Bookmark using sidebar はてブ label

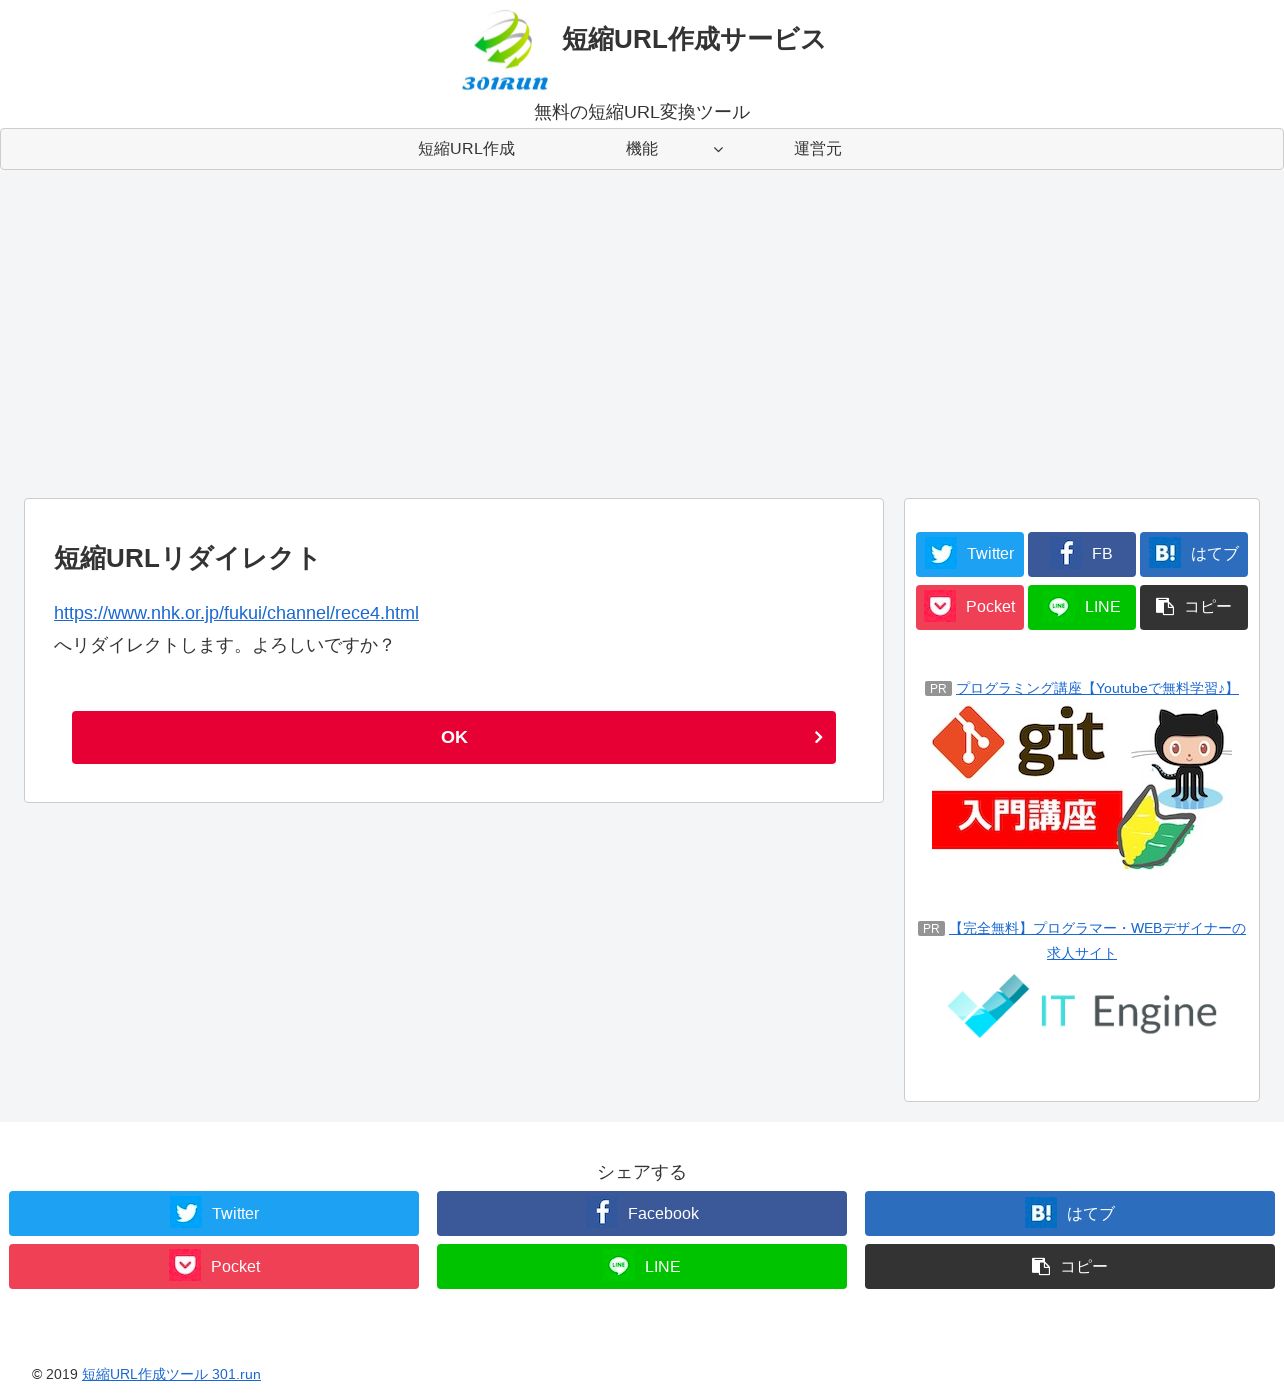point(1215,554)
